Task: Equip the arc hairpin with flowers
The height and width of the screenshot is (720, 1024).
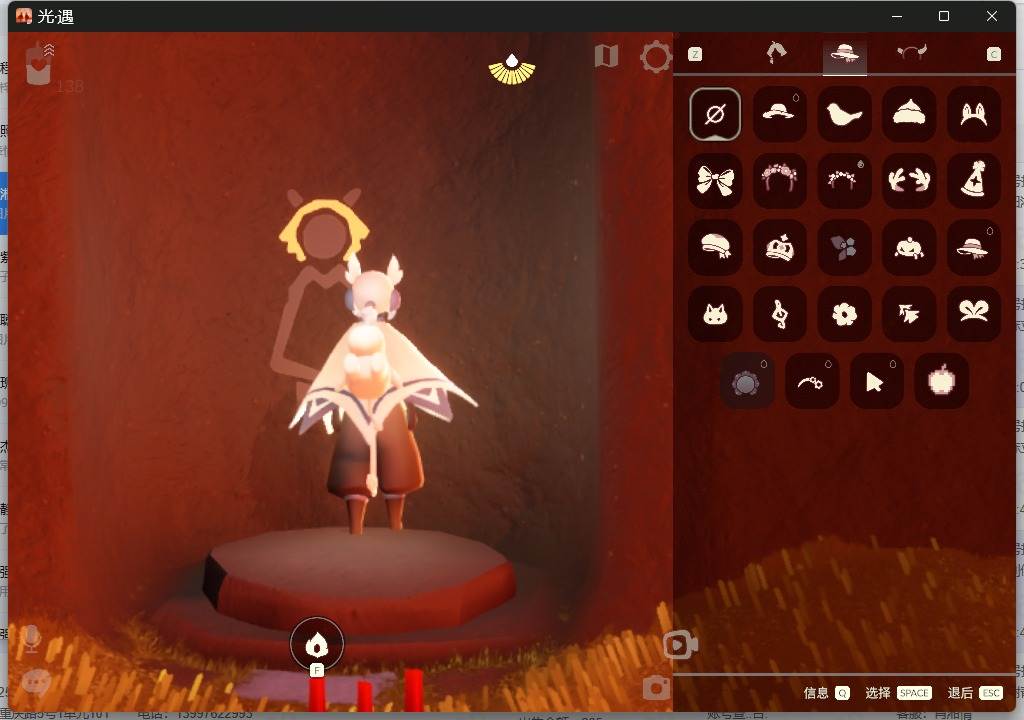Action: tap(812, 381)
